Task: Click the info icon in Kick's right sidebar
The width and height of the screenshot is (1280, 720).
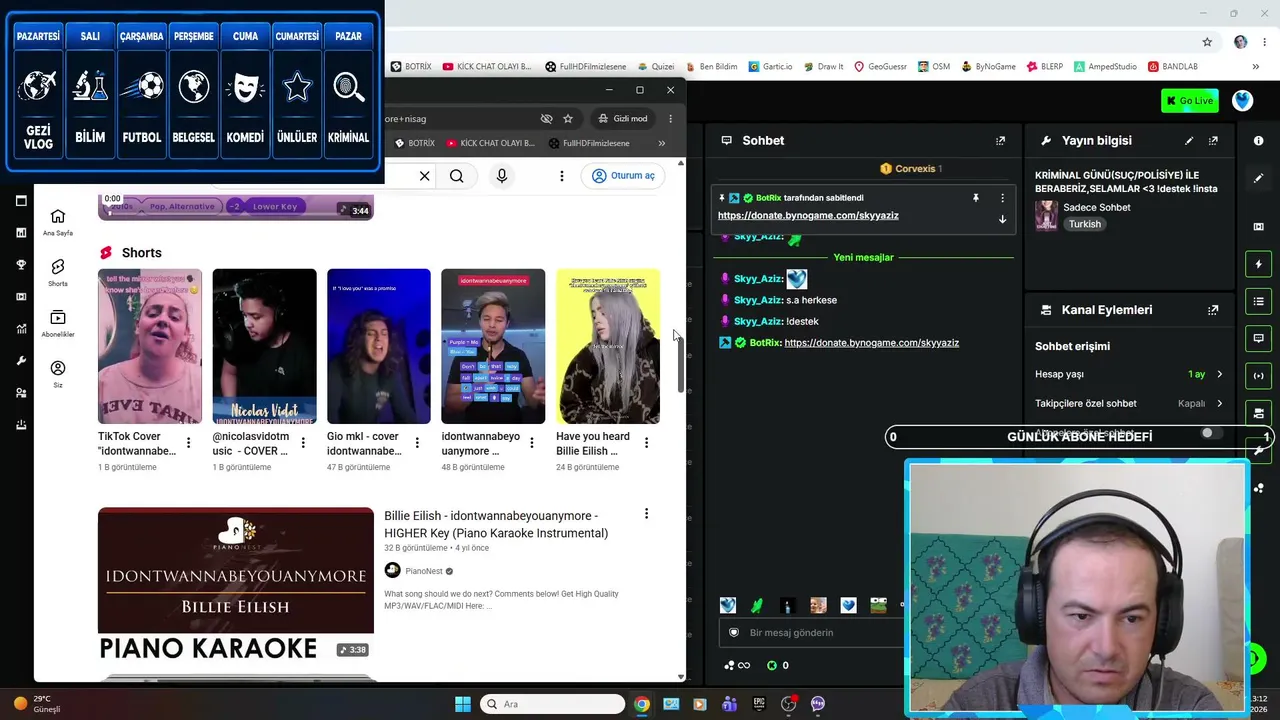Action: [x=1258, y=141]
